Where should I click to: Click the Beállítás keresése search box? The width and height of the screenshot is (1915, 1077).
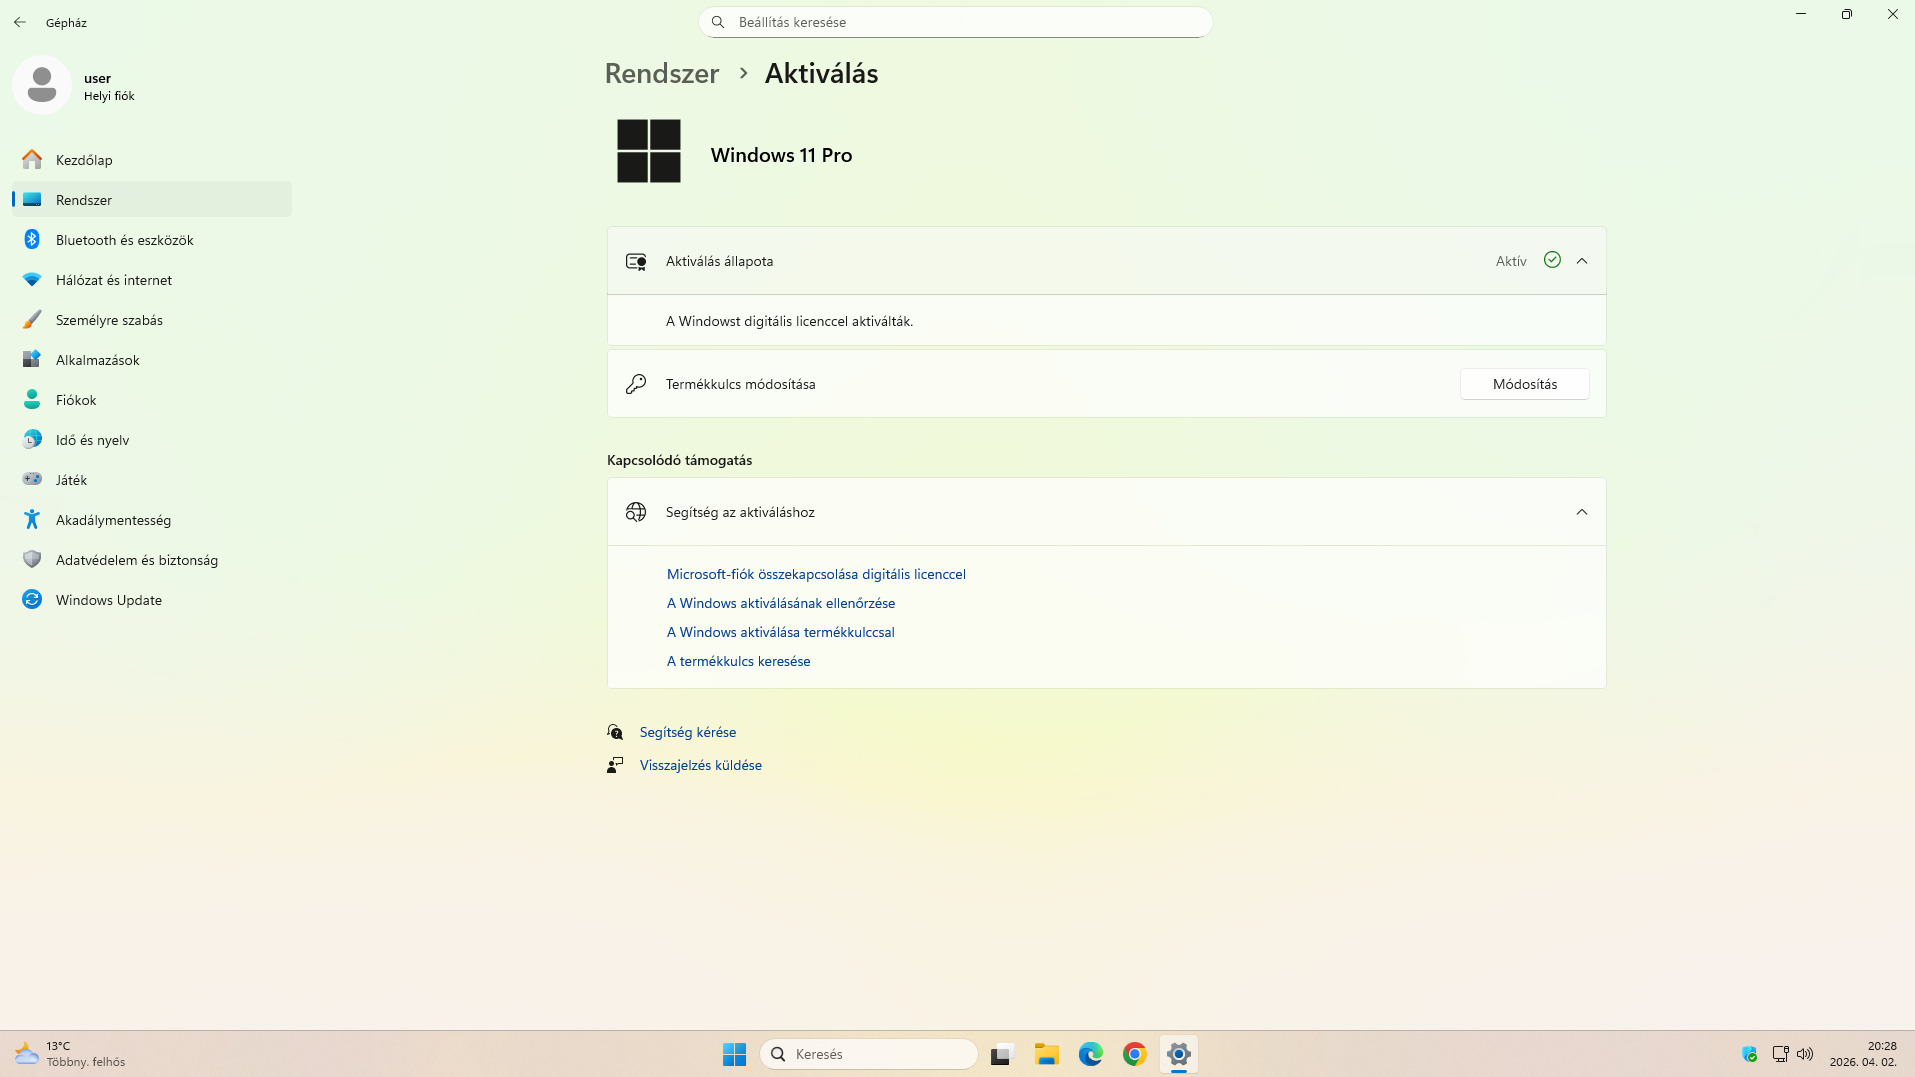click(x=956, y=22)
